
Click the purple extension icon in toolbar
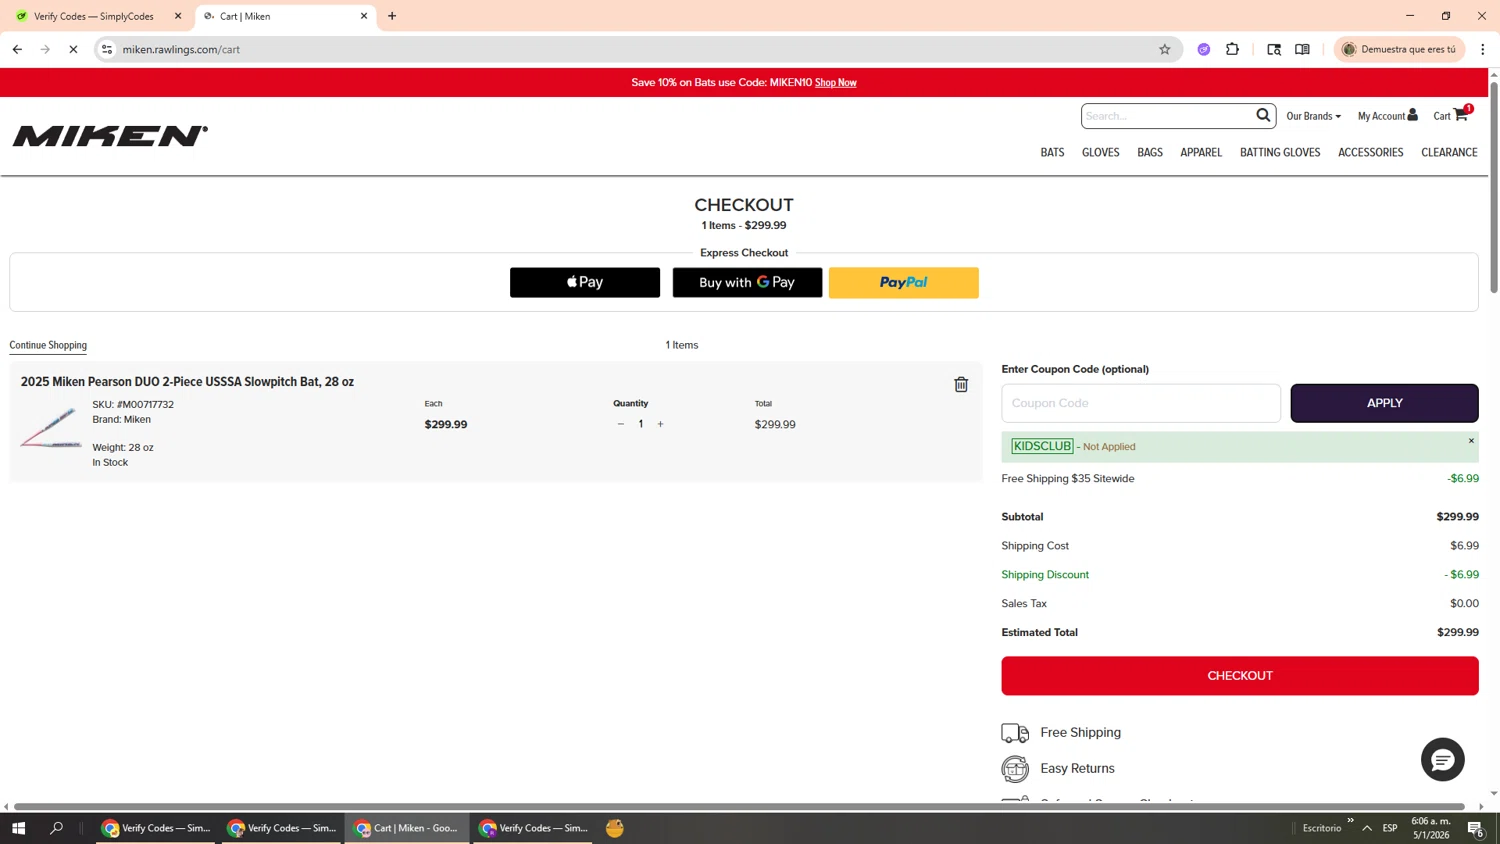point(1204,49)
